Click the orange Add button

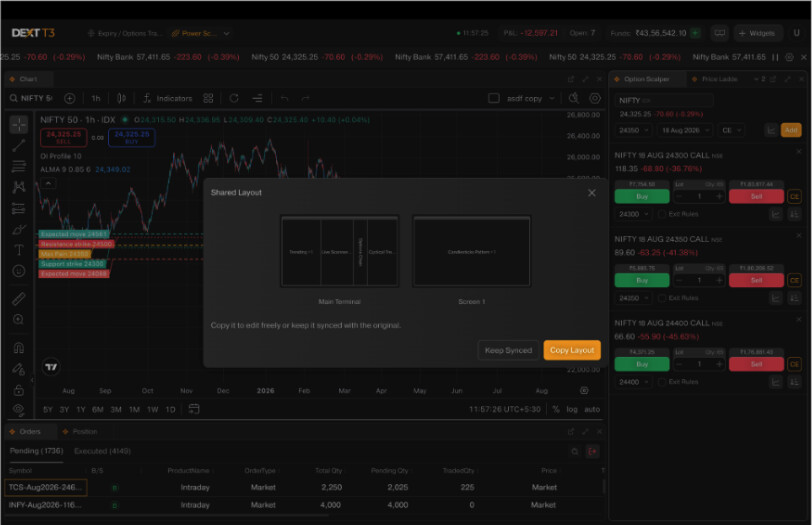pyautogui.click(x=791, y=130)
